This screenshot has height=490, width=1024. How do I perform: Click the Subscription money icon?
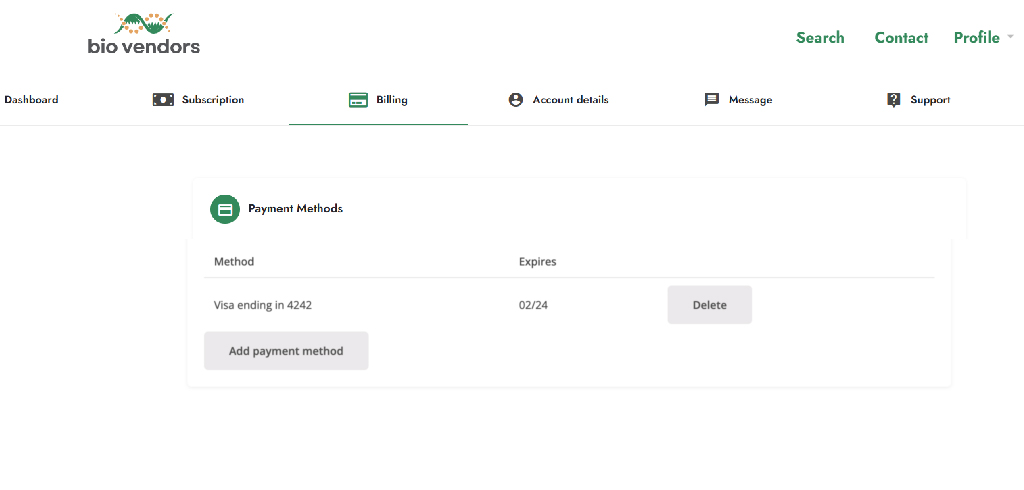pyautogui.click(x=163, y=100)
